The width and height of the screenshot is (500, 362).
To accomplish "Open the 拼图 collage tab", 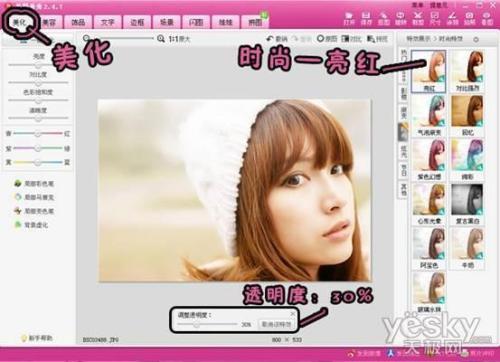I will [255, 22].
